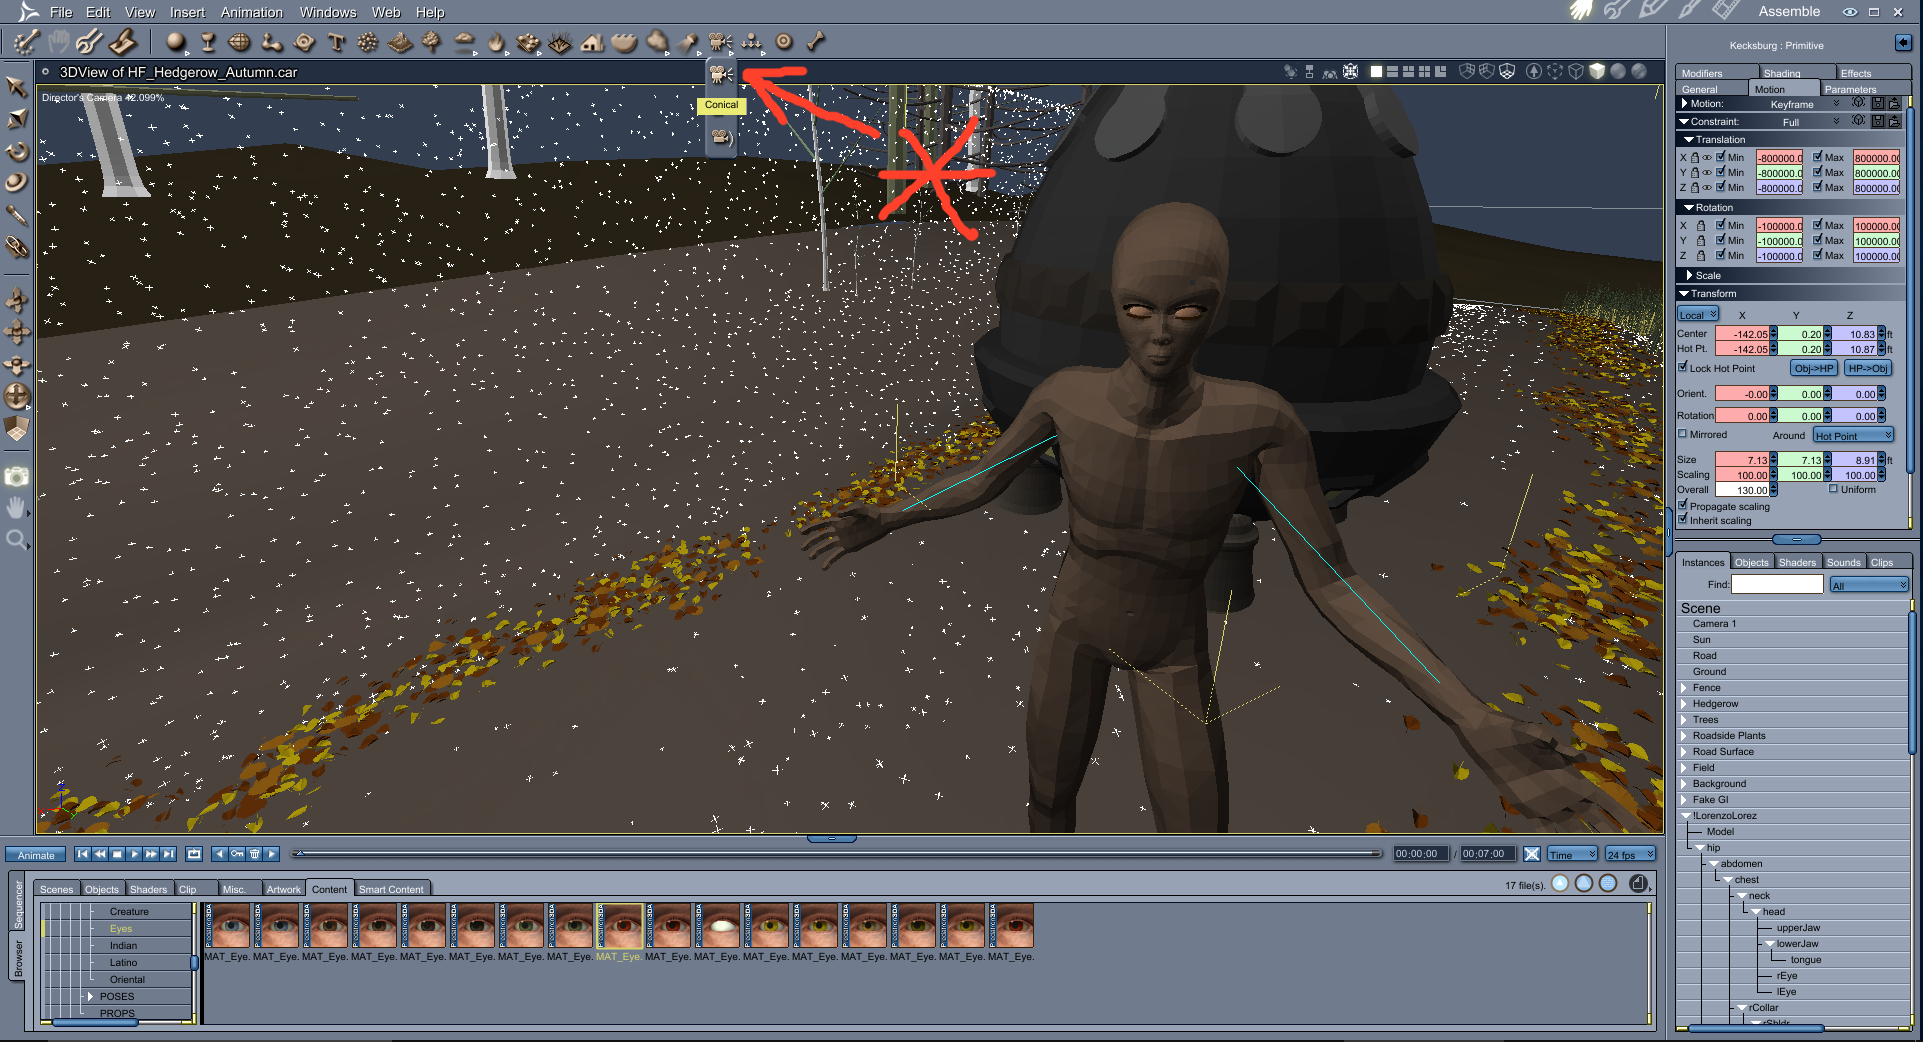Uncheck Lock Hot Point checkbox

tap(1683, 367)
